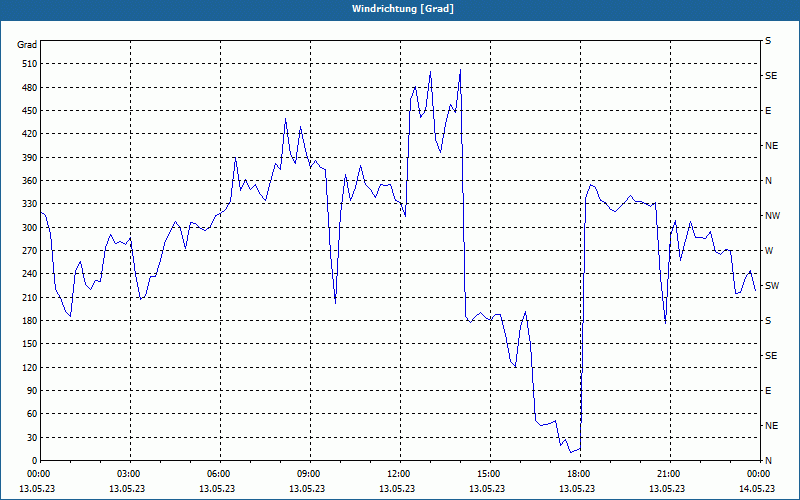The image size is (800, 500).
Task: Click the 'E' compass label level with 90
Action: pyautogui.click(x=768, y=391)
